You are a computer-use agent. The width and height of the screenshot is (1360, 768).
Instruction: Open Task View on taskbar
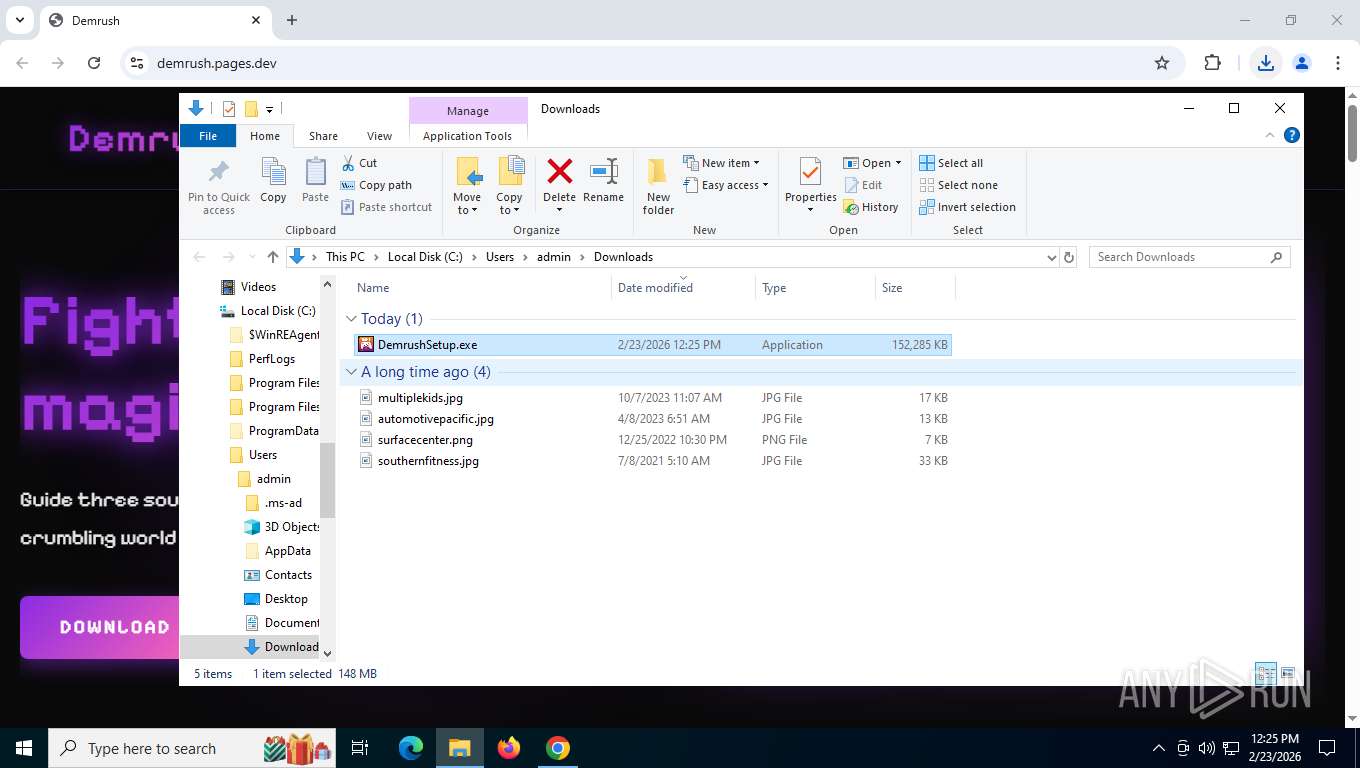coord(360,748)
